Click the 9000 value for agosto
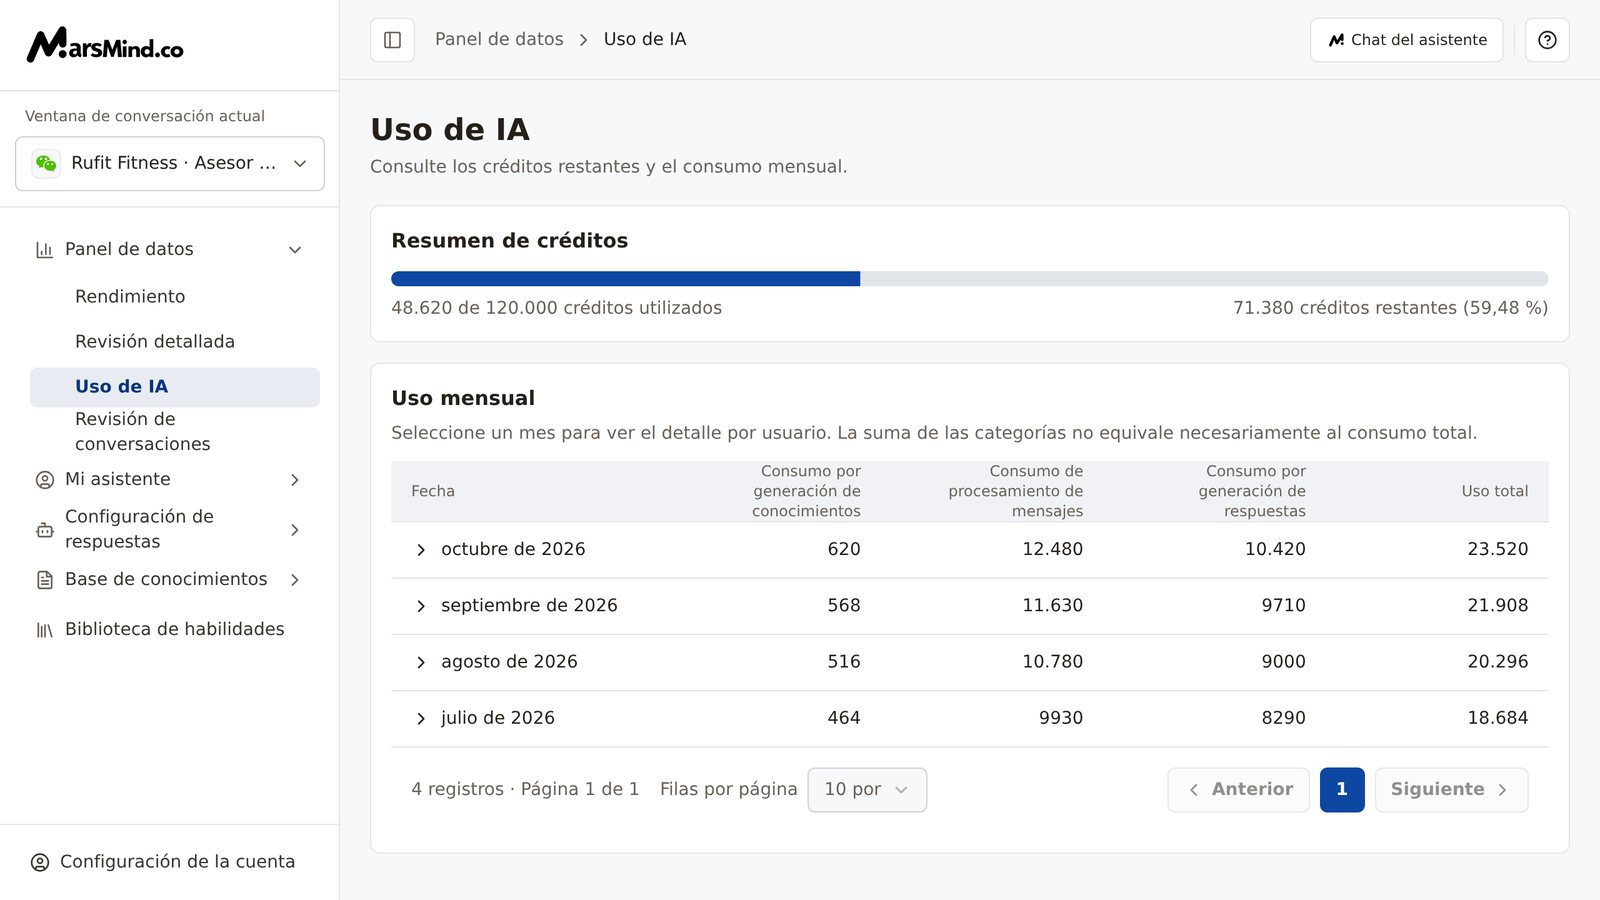The image size is (1600, 900). (1283, 661)
